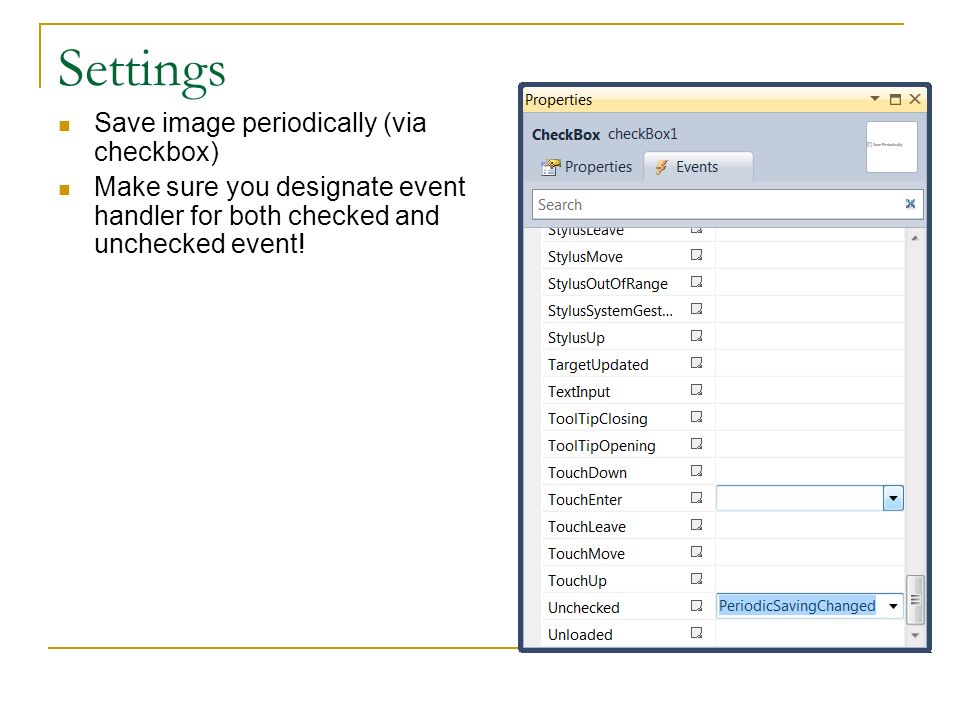Click the marker icon next to TextInput
Viewport: 960px width, 720px height.
tap(697, 389)
